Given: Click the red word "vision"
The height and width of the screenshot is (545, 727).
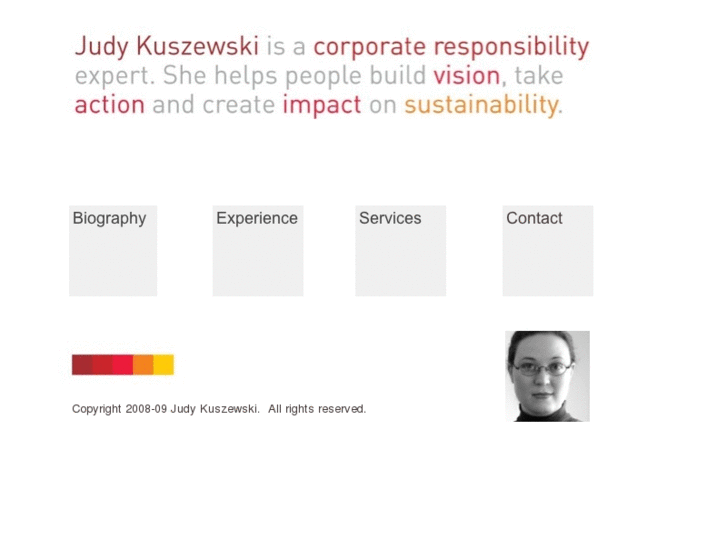Looking at the screenshot, I should click(x=466, y=76).
